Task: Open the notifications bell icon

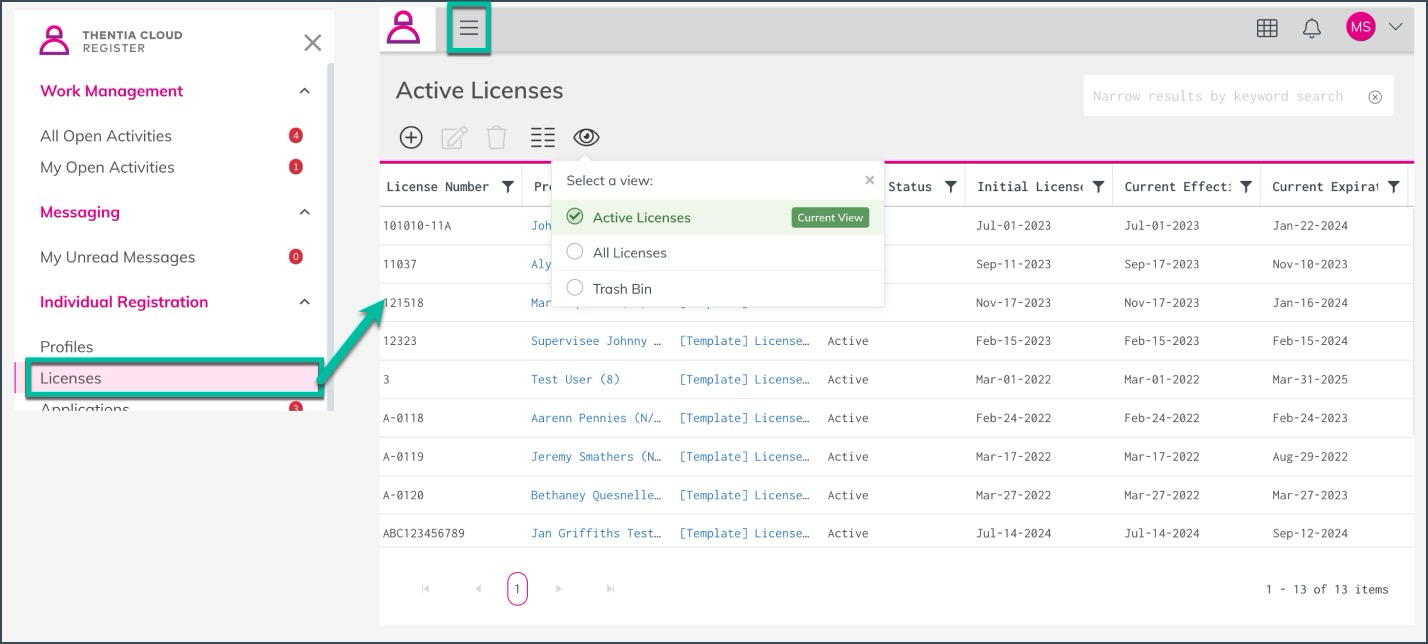Action: point(1312,28)
